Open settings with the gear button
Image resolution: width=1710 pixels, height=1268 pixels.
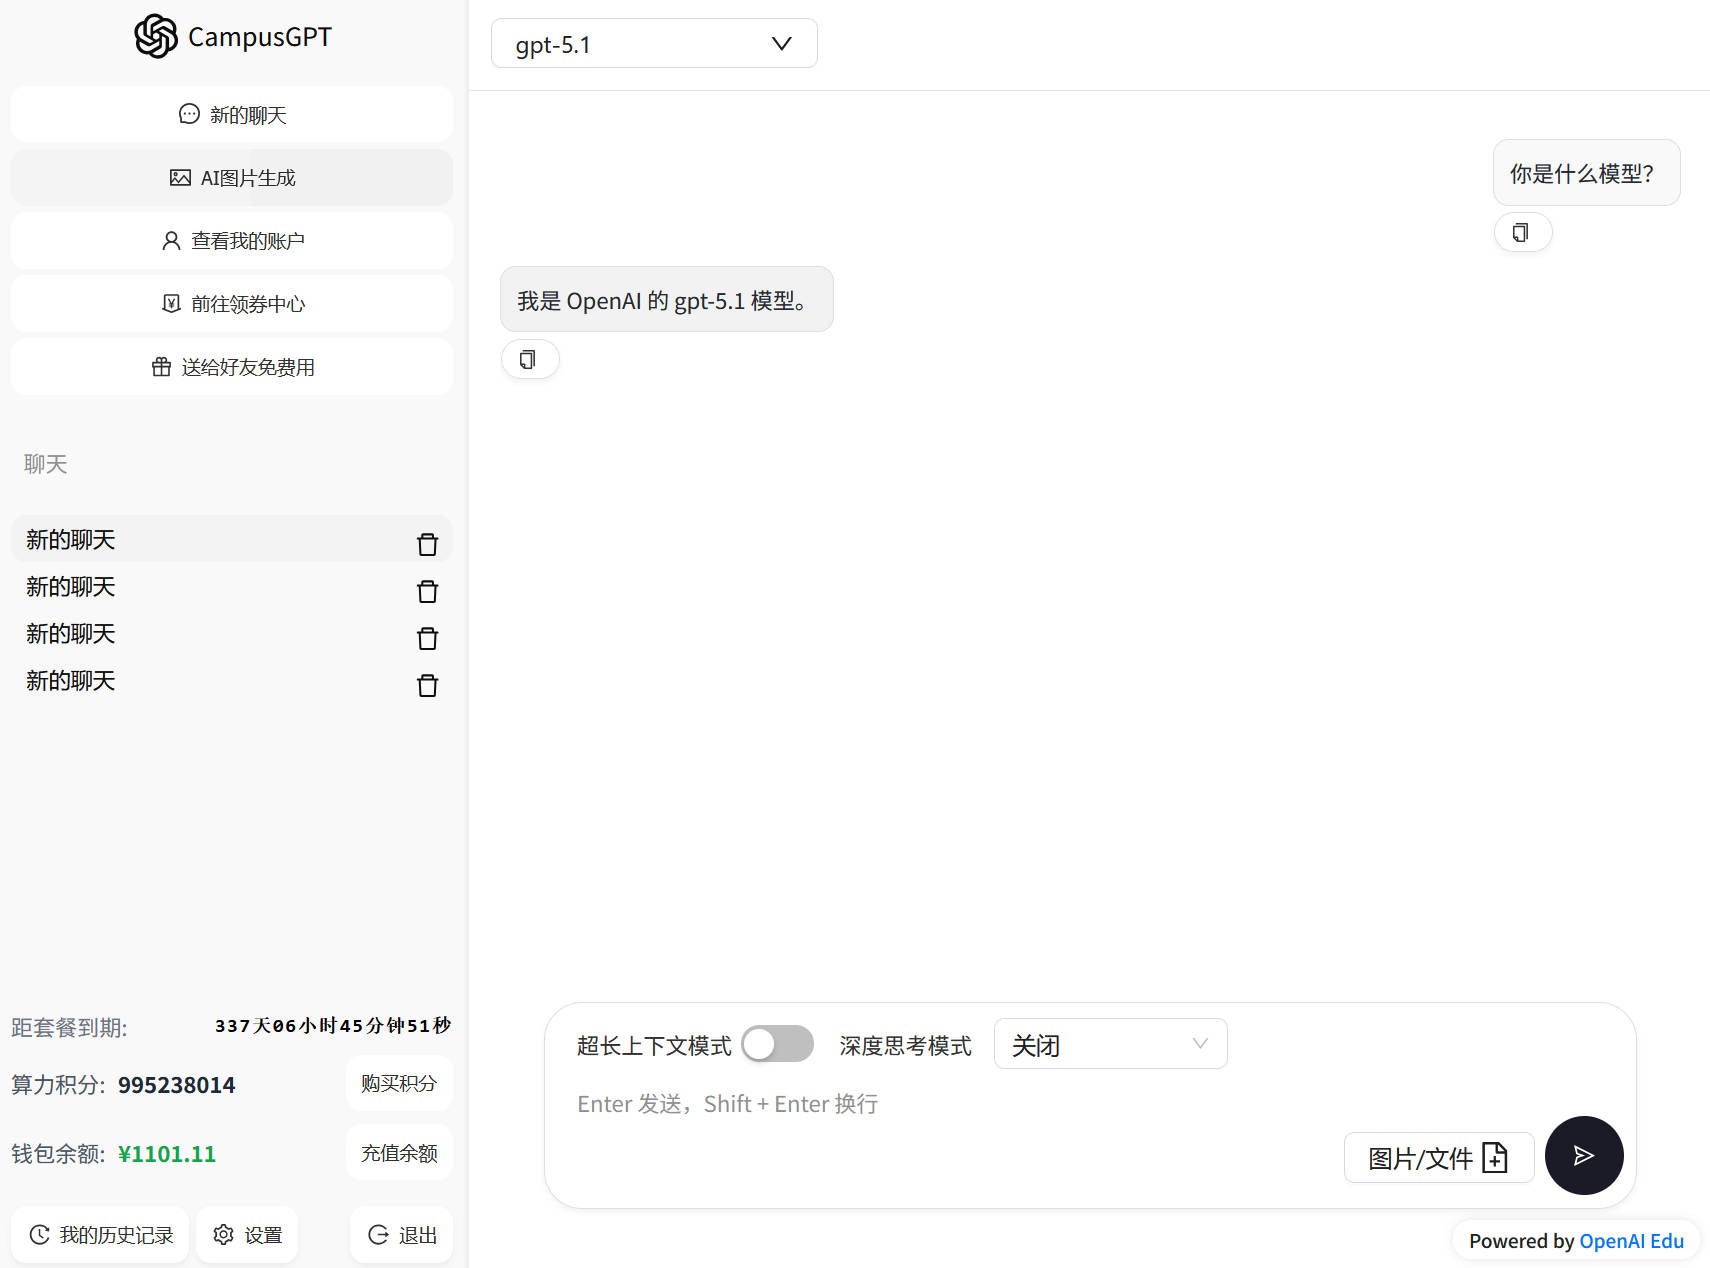click(x=247, y=1235)
